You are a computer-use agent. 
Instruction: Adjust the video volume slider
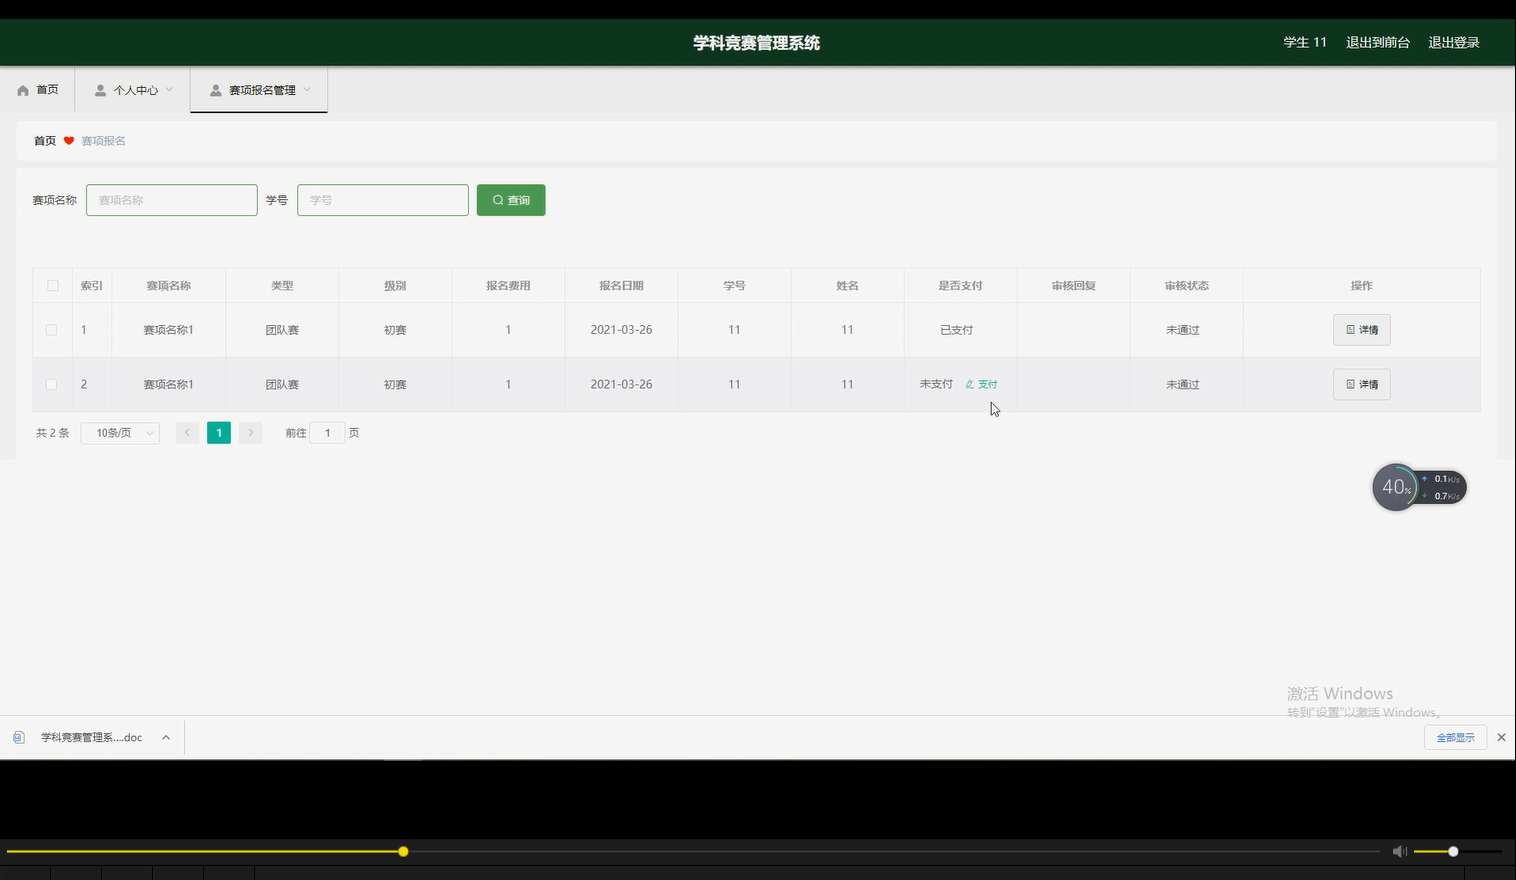(x=1458, y=852)
